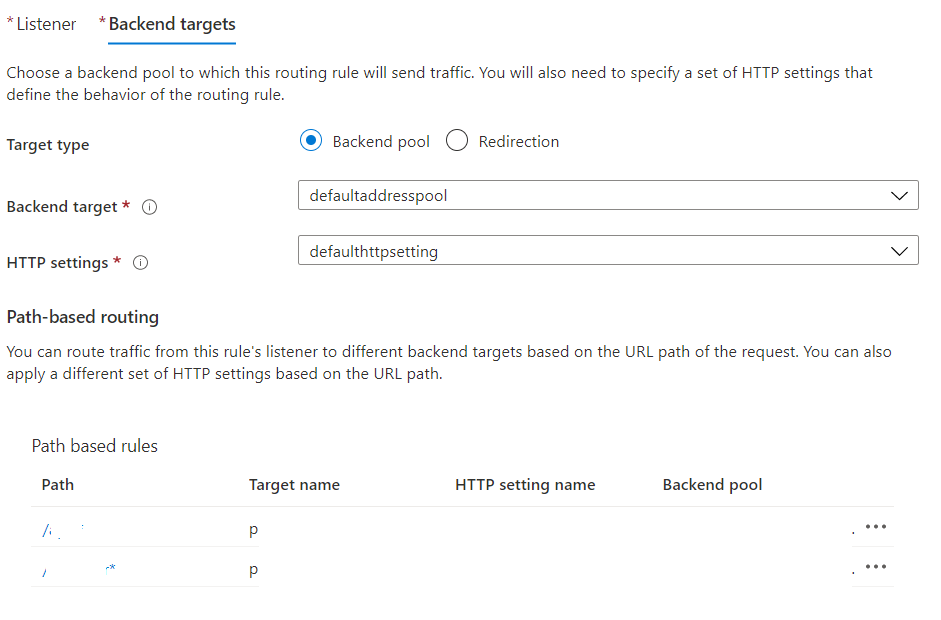Select the Backend targets tab
941x620 pixels.
pyautogui.click(x=172, y=23)
